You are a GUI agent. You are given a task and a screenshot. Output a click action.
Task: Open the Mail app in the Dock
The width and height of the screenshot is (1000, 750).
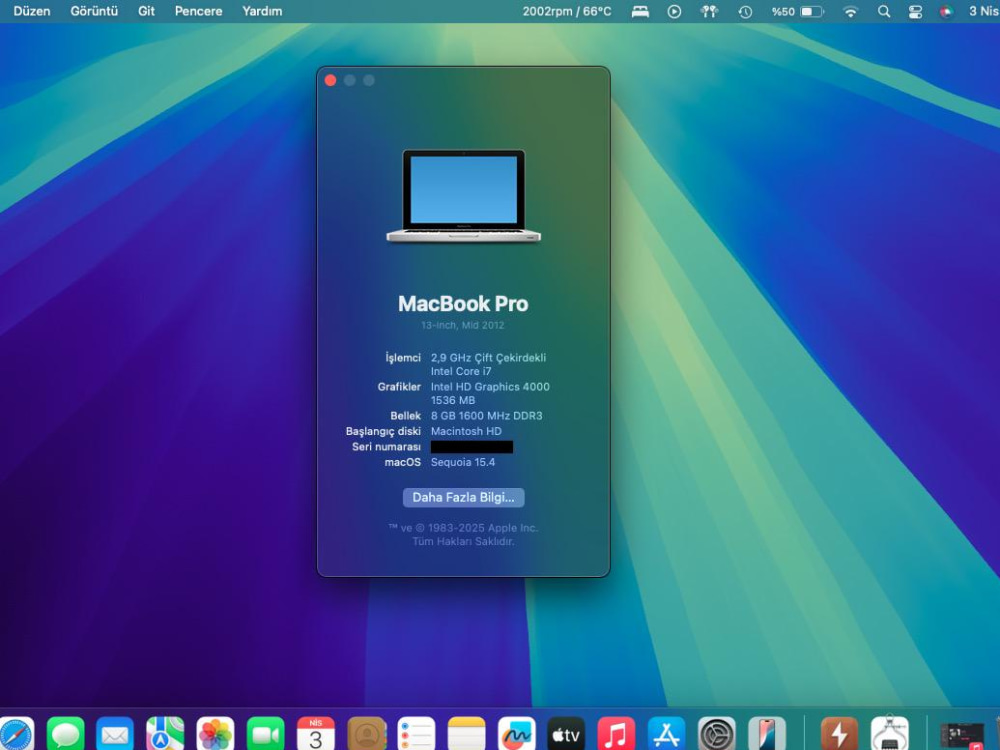coord(115,734)
